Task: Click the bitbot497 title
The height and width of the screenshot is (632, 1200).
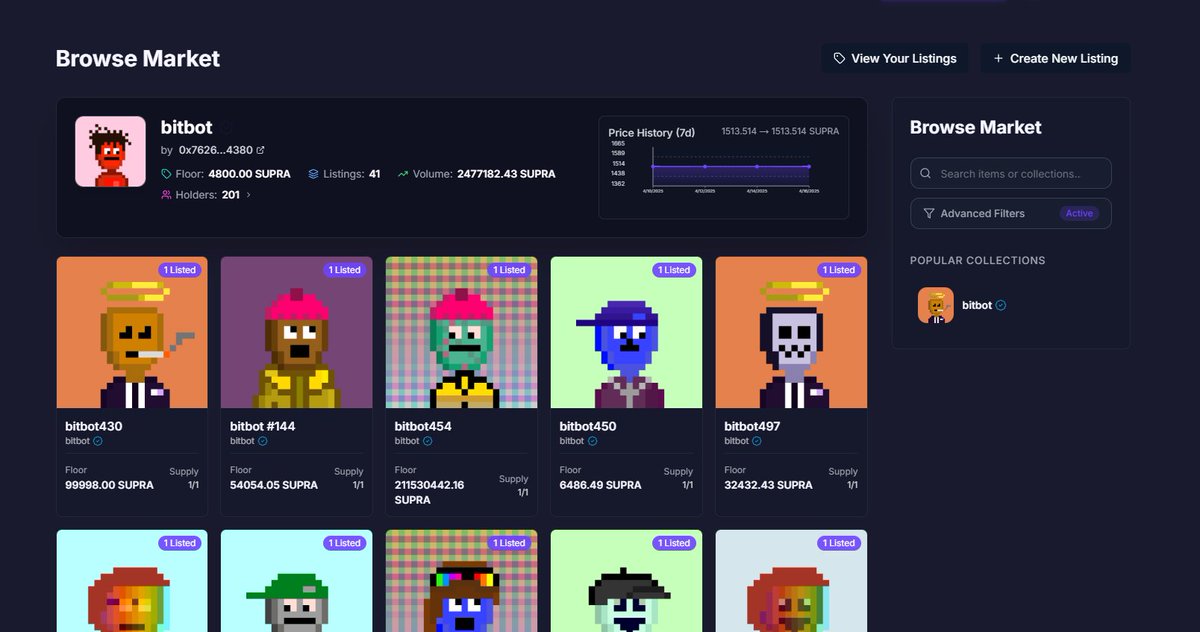Action: coord(752,426)
